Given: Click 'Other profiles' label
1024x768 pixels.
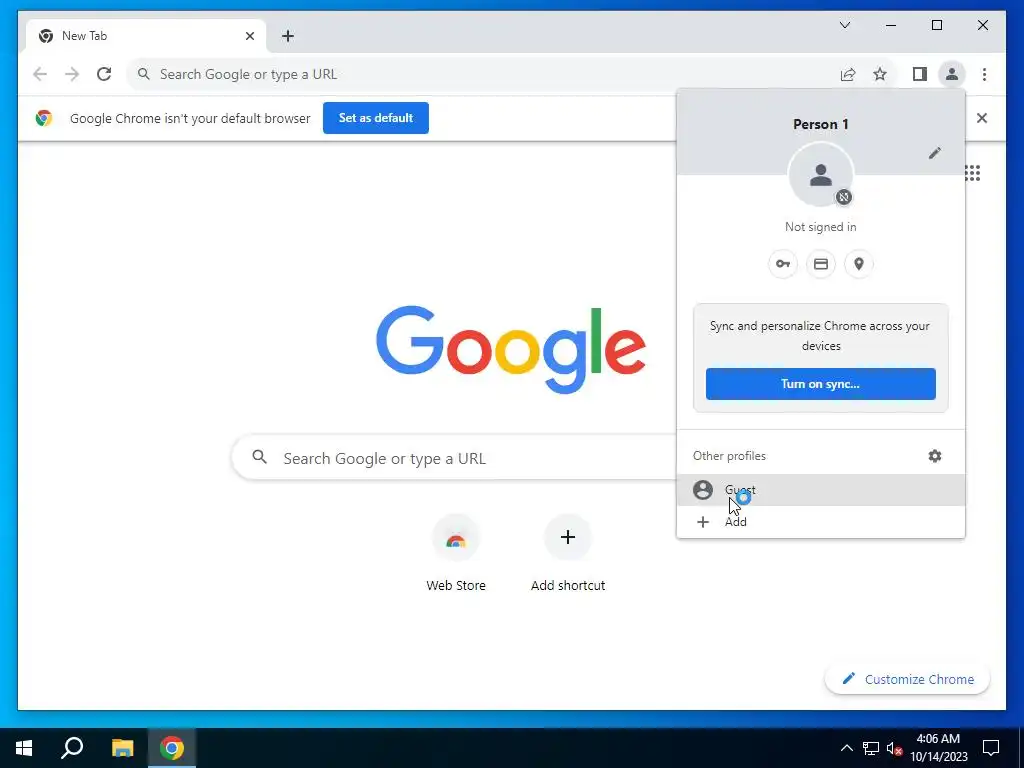Looking at the screenshot, I should 729,456.
